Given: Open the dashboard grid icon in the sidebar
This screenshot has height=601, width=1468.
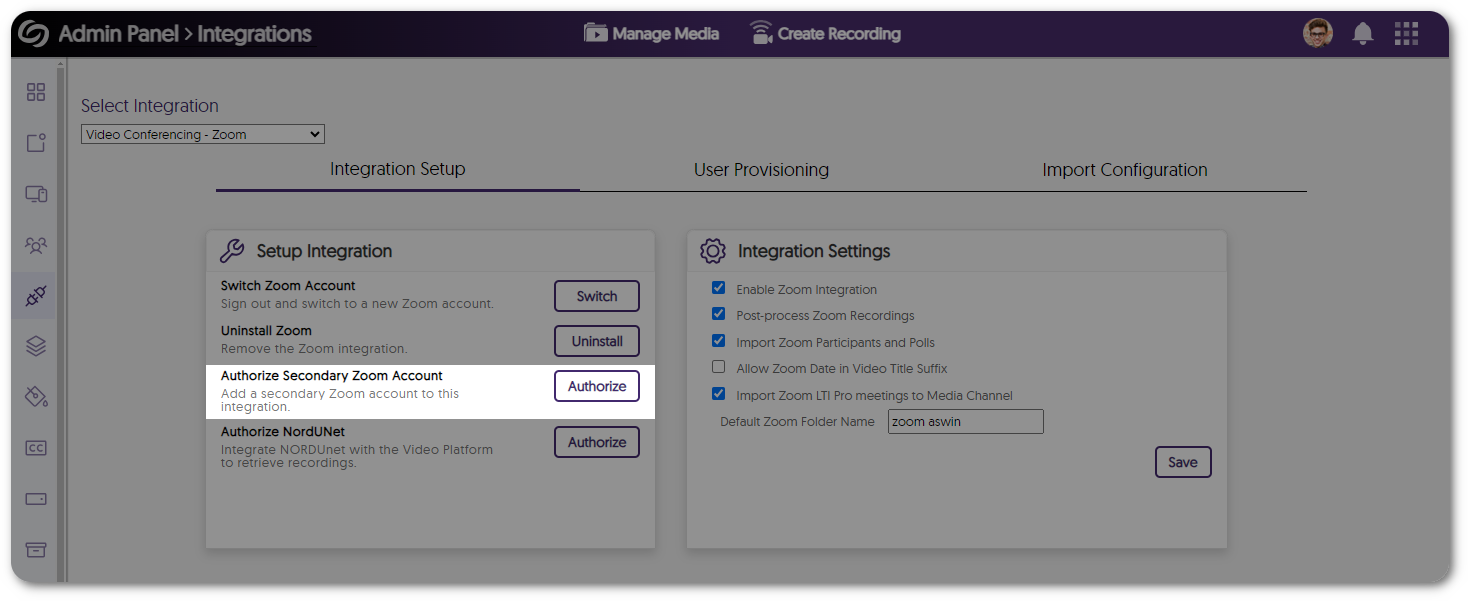Looking at the screenshot, I should click(x=35, y=91).
